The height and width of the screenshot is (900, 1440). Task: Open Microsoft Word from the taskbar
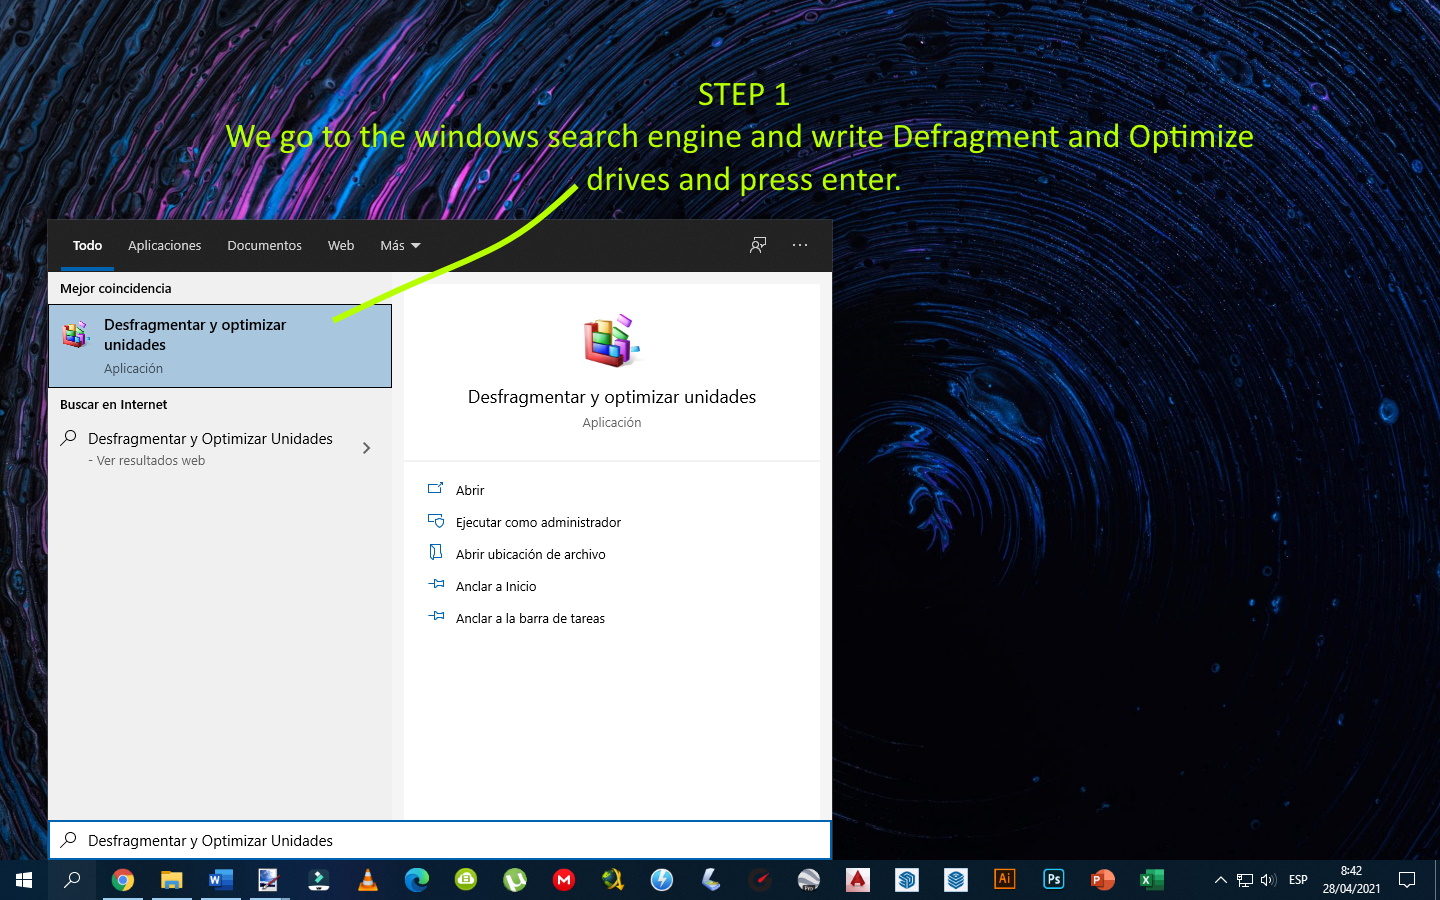220,880
